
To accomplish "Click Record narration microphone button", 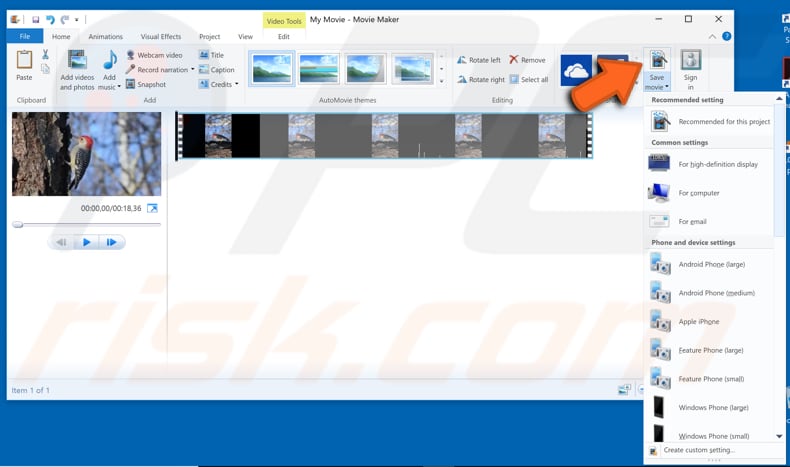I will (156, 70).
